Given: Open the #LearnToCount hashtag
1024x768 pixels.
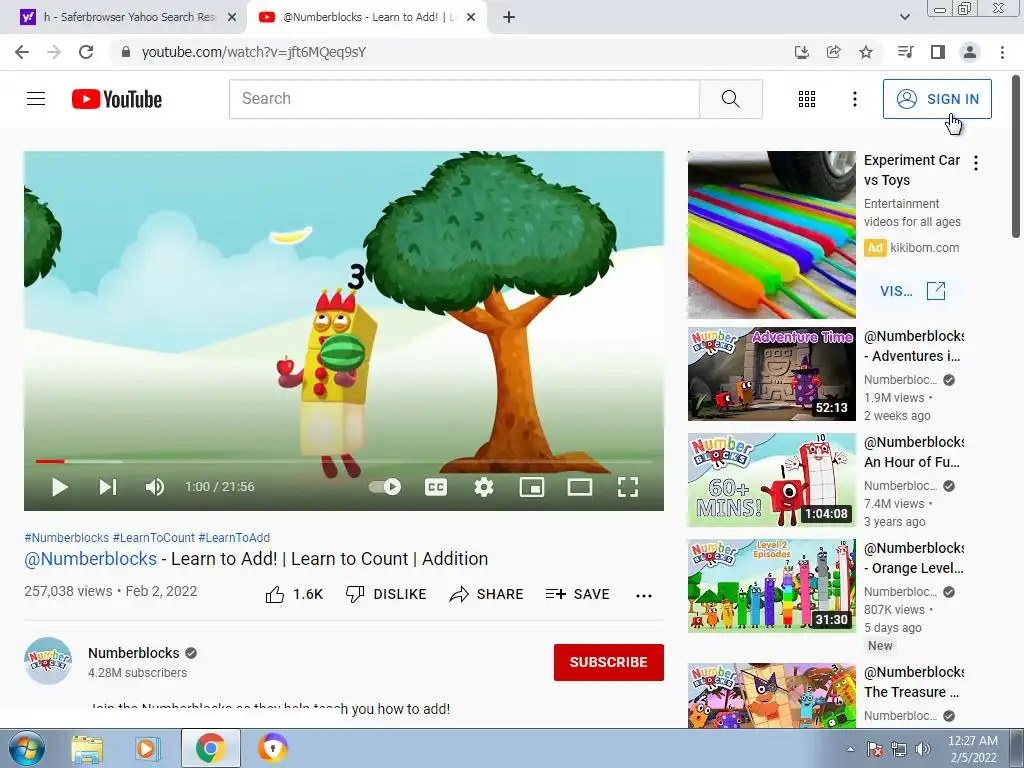Looking at the screenshot, I should pyautogui.click(x=153, y=537).
